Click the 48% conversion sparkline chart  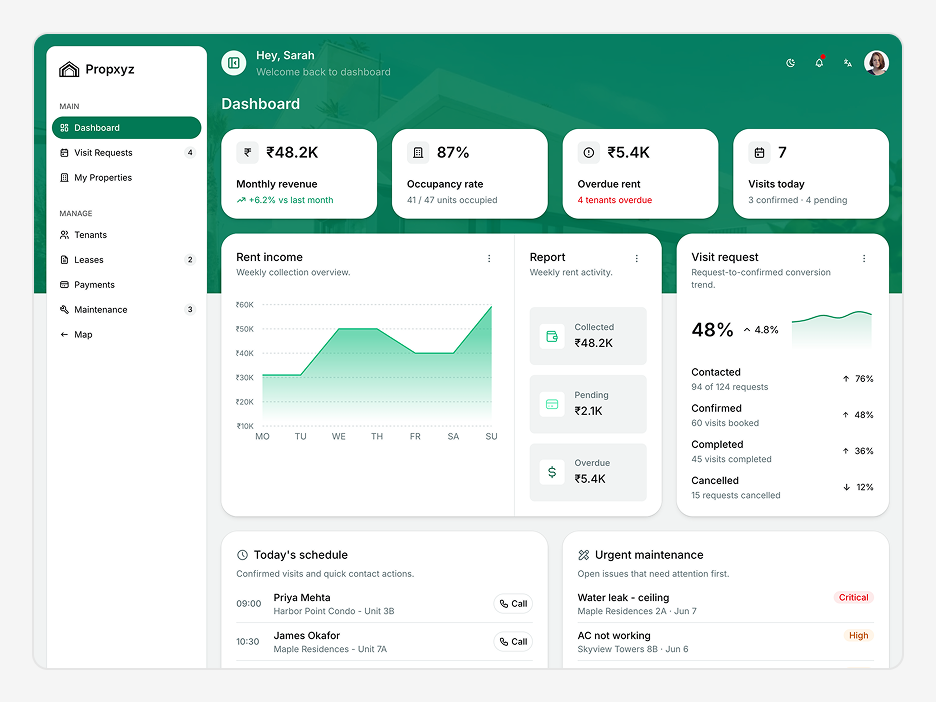point(832,329)
